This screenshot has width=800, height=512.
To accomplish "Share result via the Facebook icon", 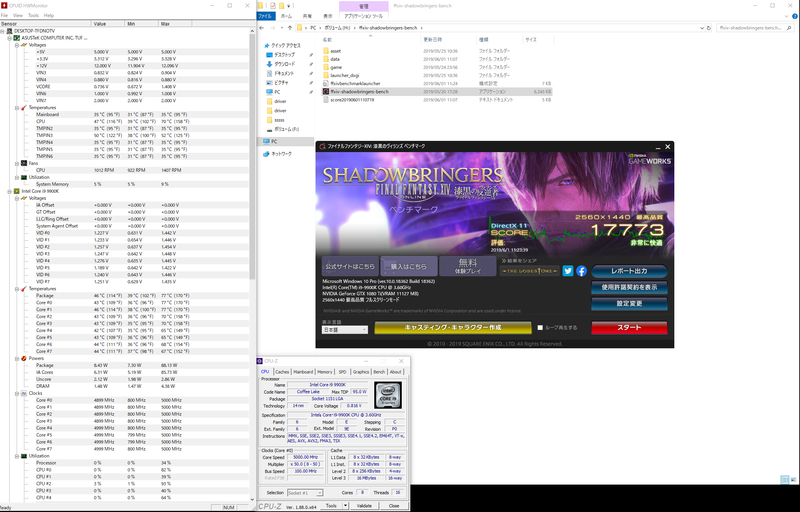I will (x=582, y=271).
